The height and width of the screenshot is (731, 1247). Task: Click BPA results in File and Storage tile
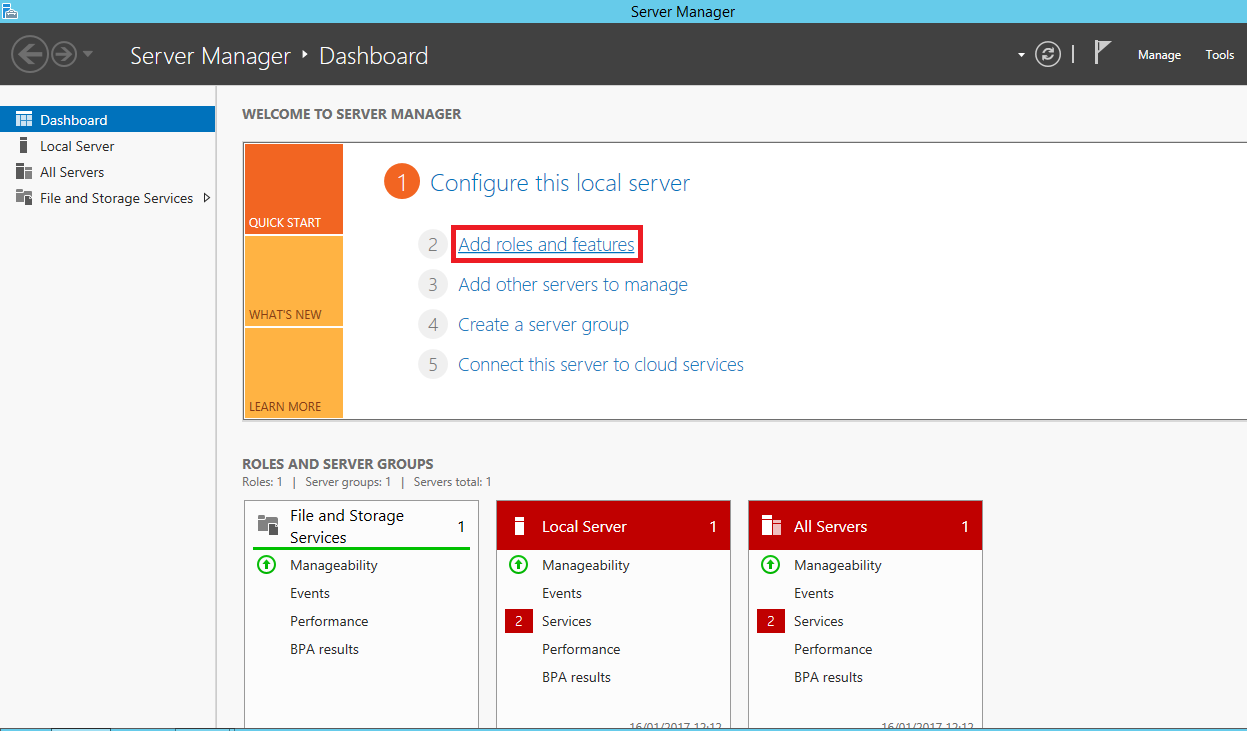(324, 649)
